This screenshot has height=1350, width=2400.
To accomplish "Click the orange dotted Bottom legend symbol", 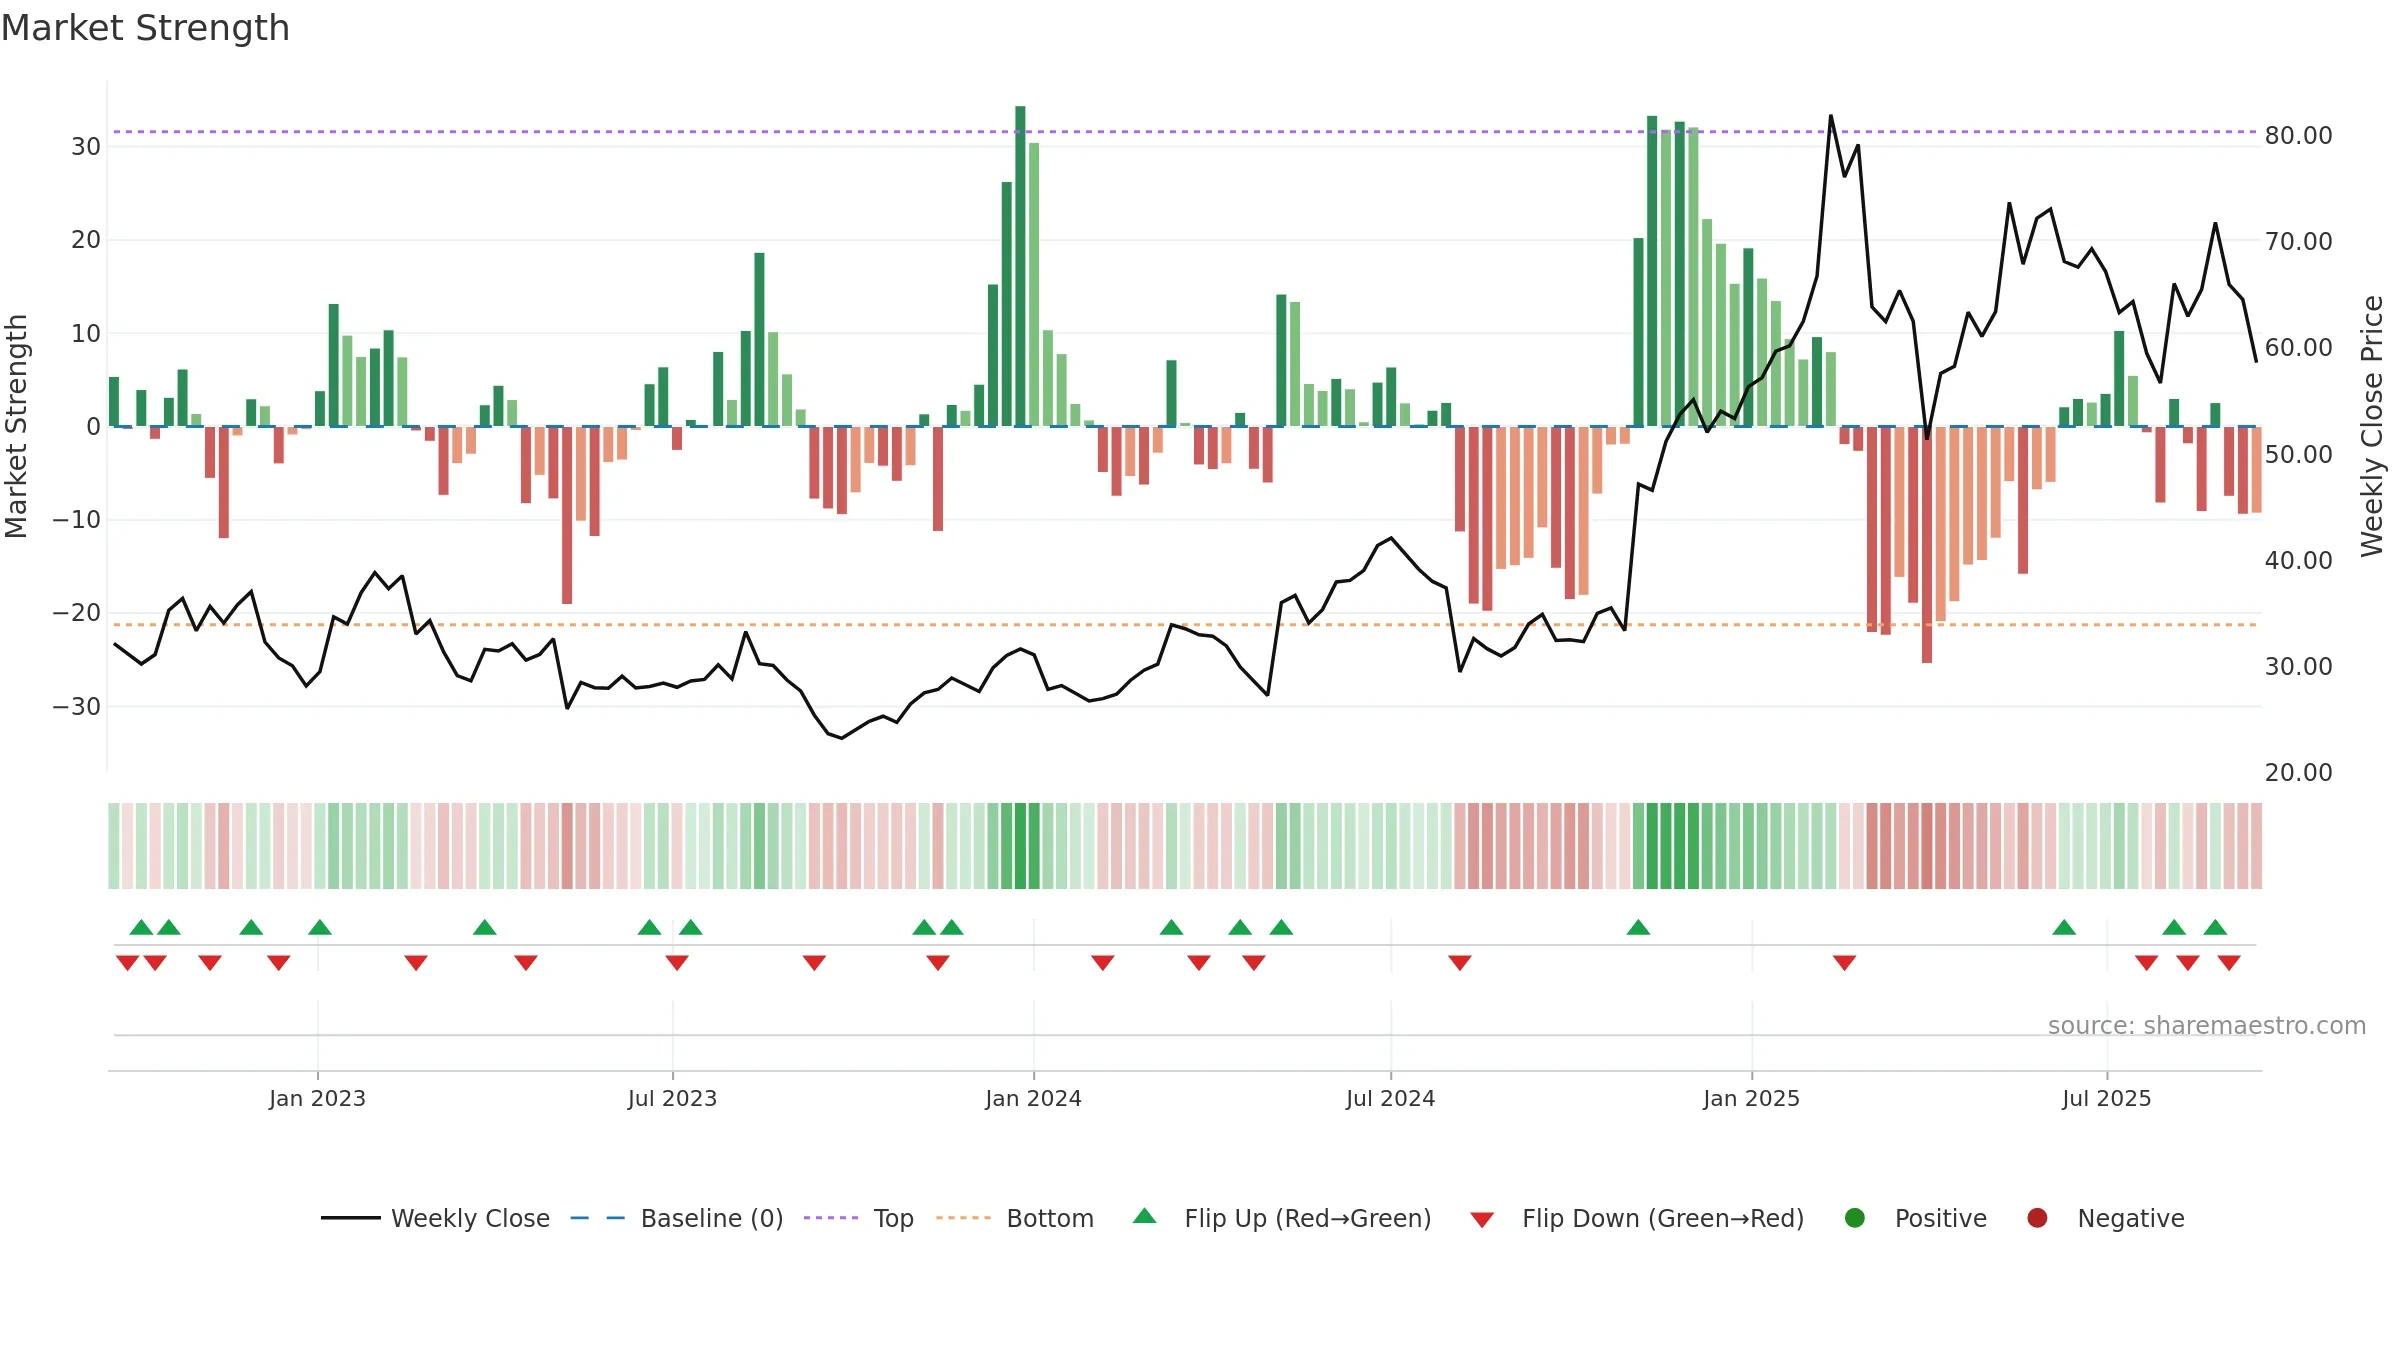I will (x=963, y=1218).
